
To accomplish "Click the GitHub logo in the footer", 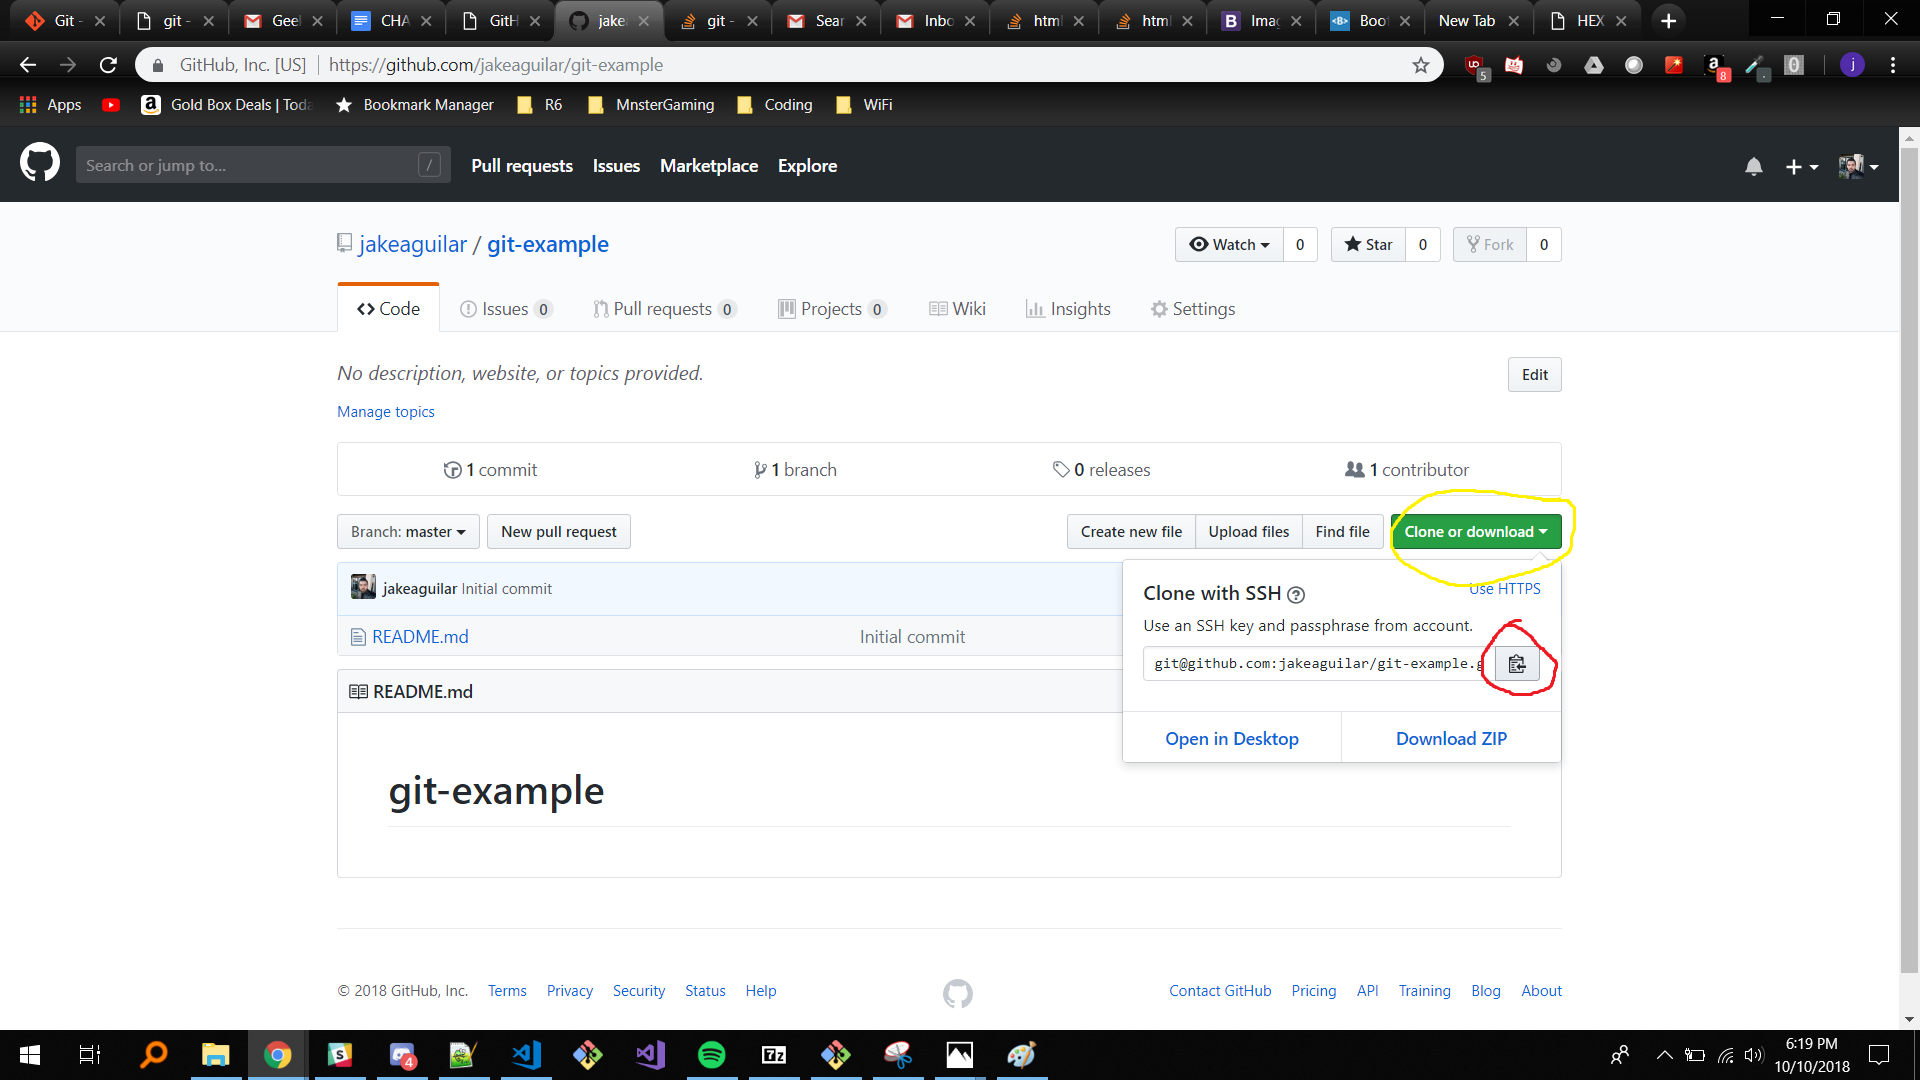I will (x=957, y=993).
